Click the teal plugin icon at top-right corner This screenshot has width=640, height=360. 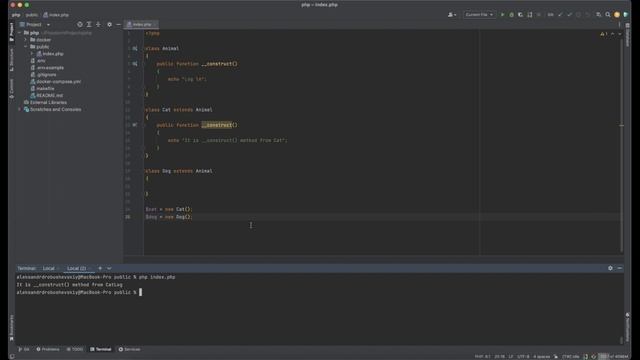coord(625,15)
